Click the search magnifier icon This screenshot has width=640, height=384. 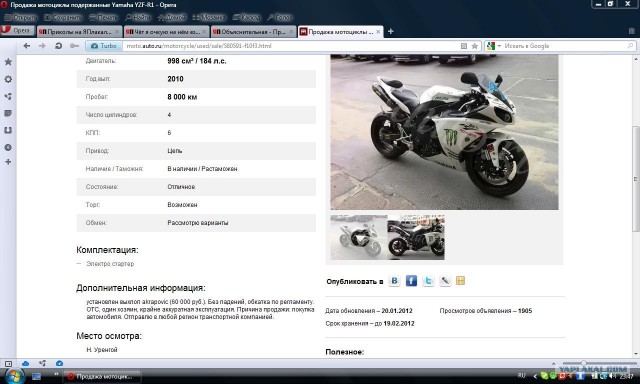(630, 46)
